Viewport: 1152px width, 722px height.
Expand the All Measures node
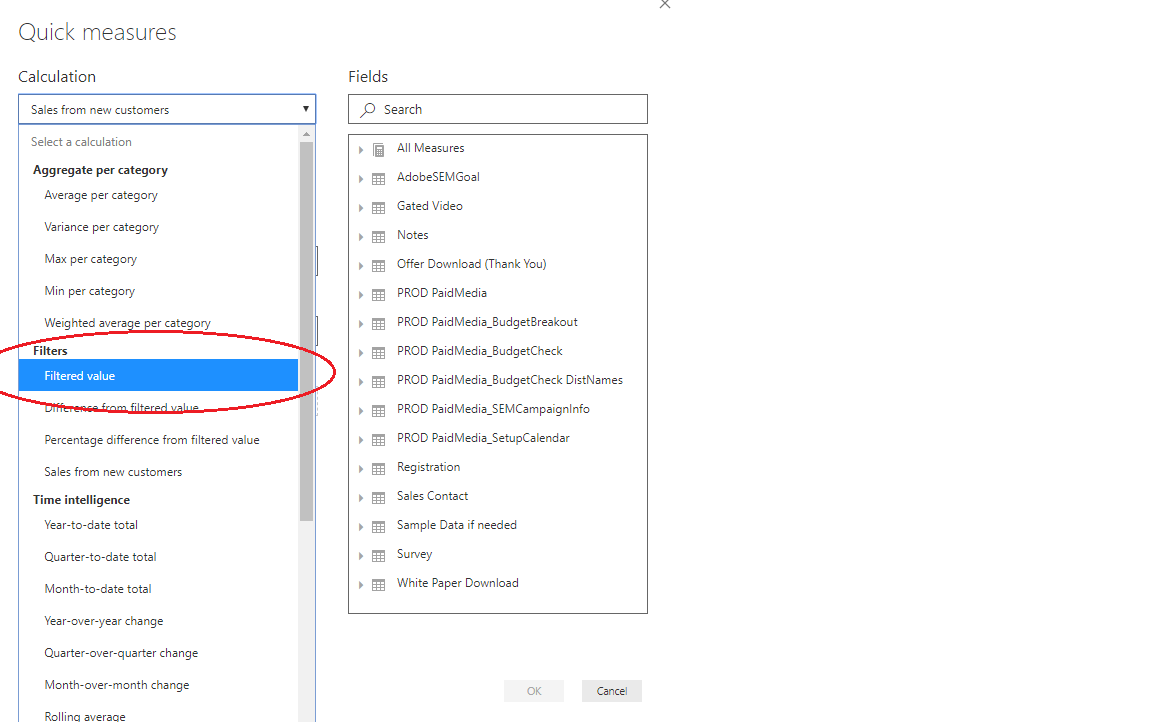pos(361,150)
